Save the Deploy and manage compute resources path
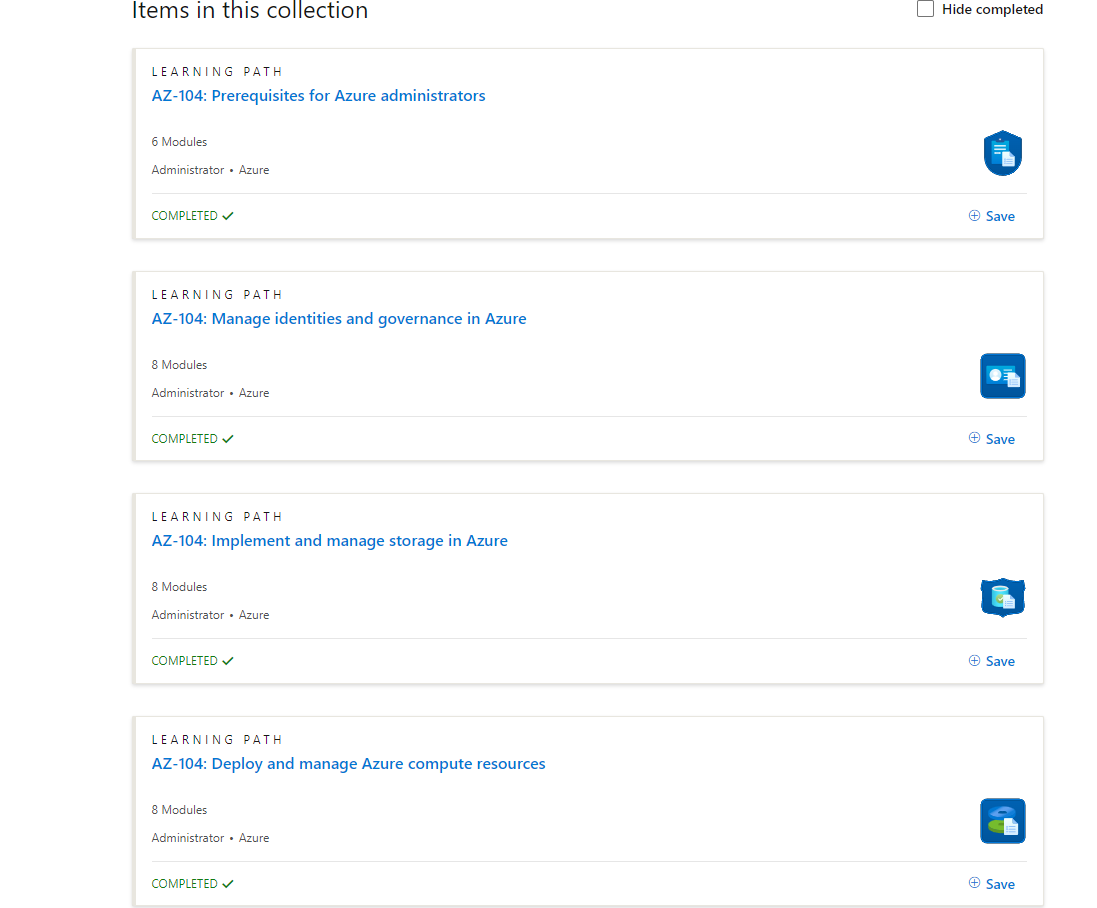Image resolution: width=1097 pixels, height=908 pixels. [991, 884]
